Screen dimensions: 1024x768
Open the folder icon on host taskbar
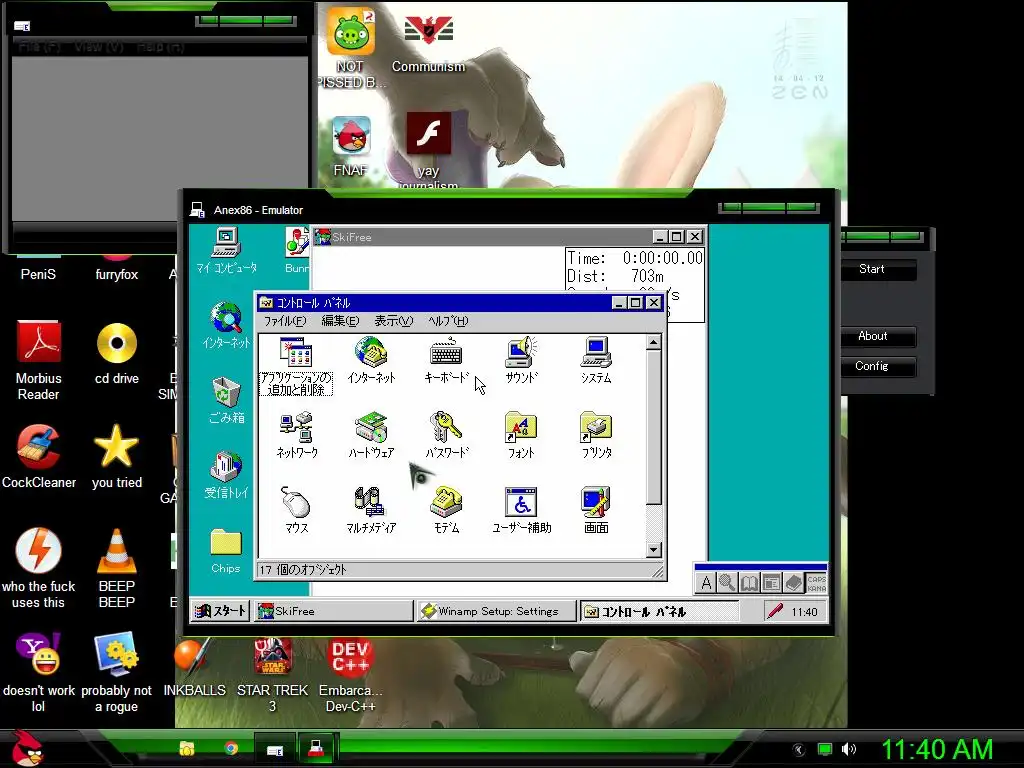pyautogui.click(x=187, y=748)
